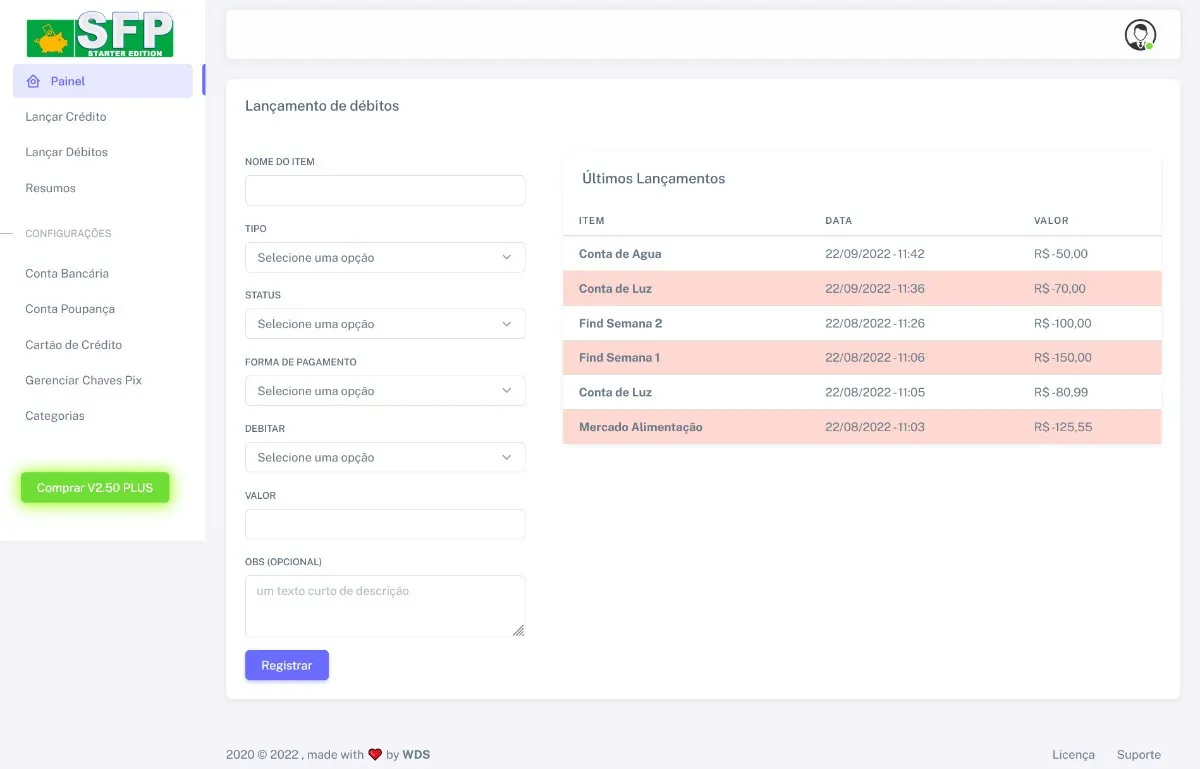Image resolution: width=1200 pixels, height=769 pixels.
Task: Go to Lançar Crédito in sidebar
Action: 66,117
